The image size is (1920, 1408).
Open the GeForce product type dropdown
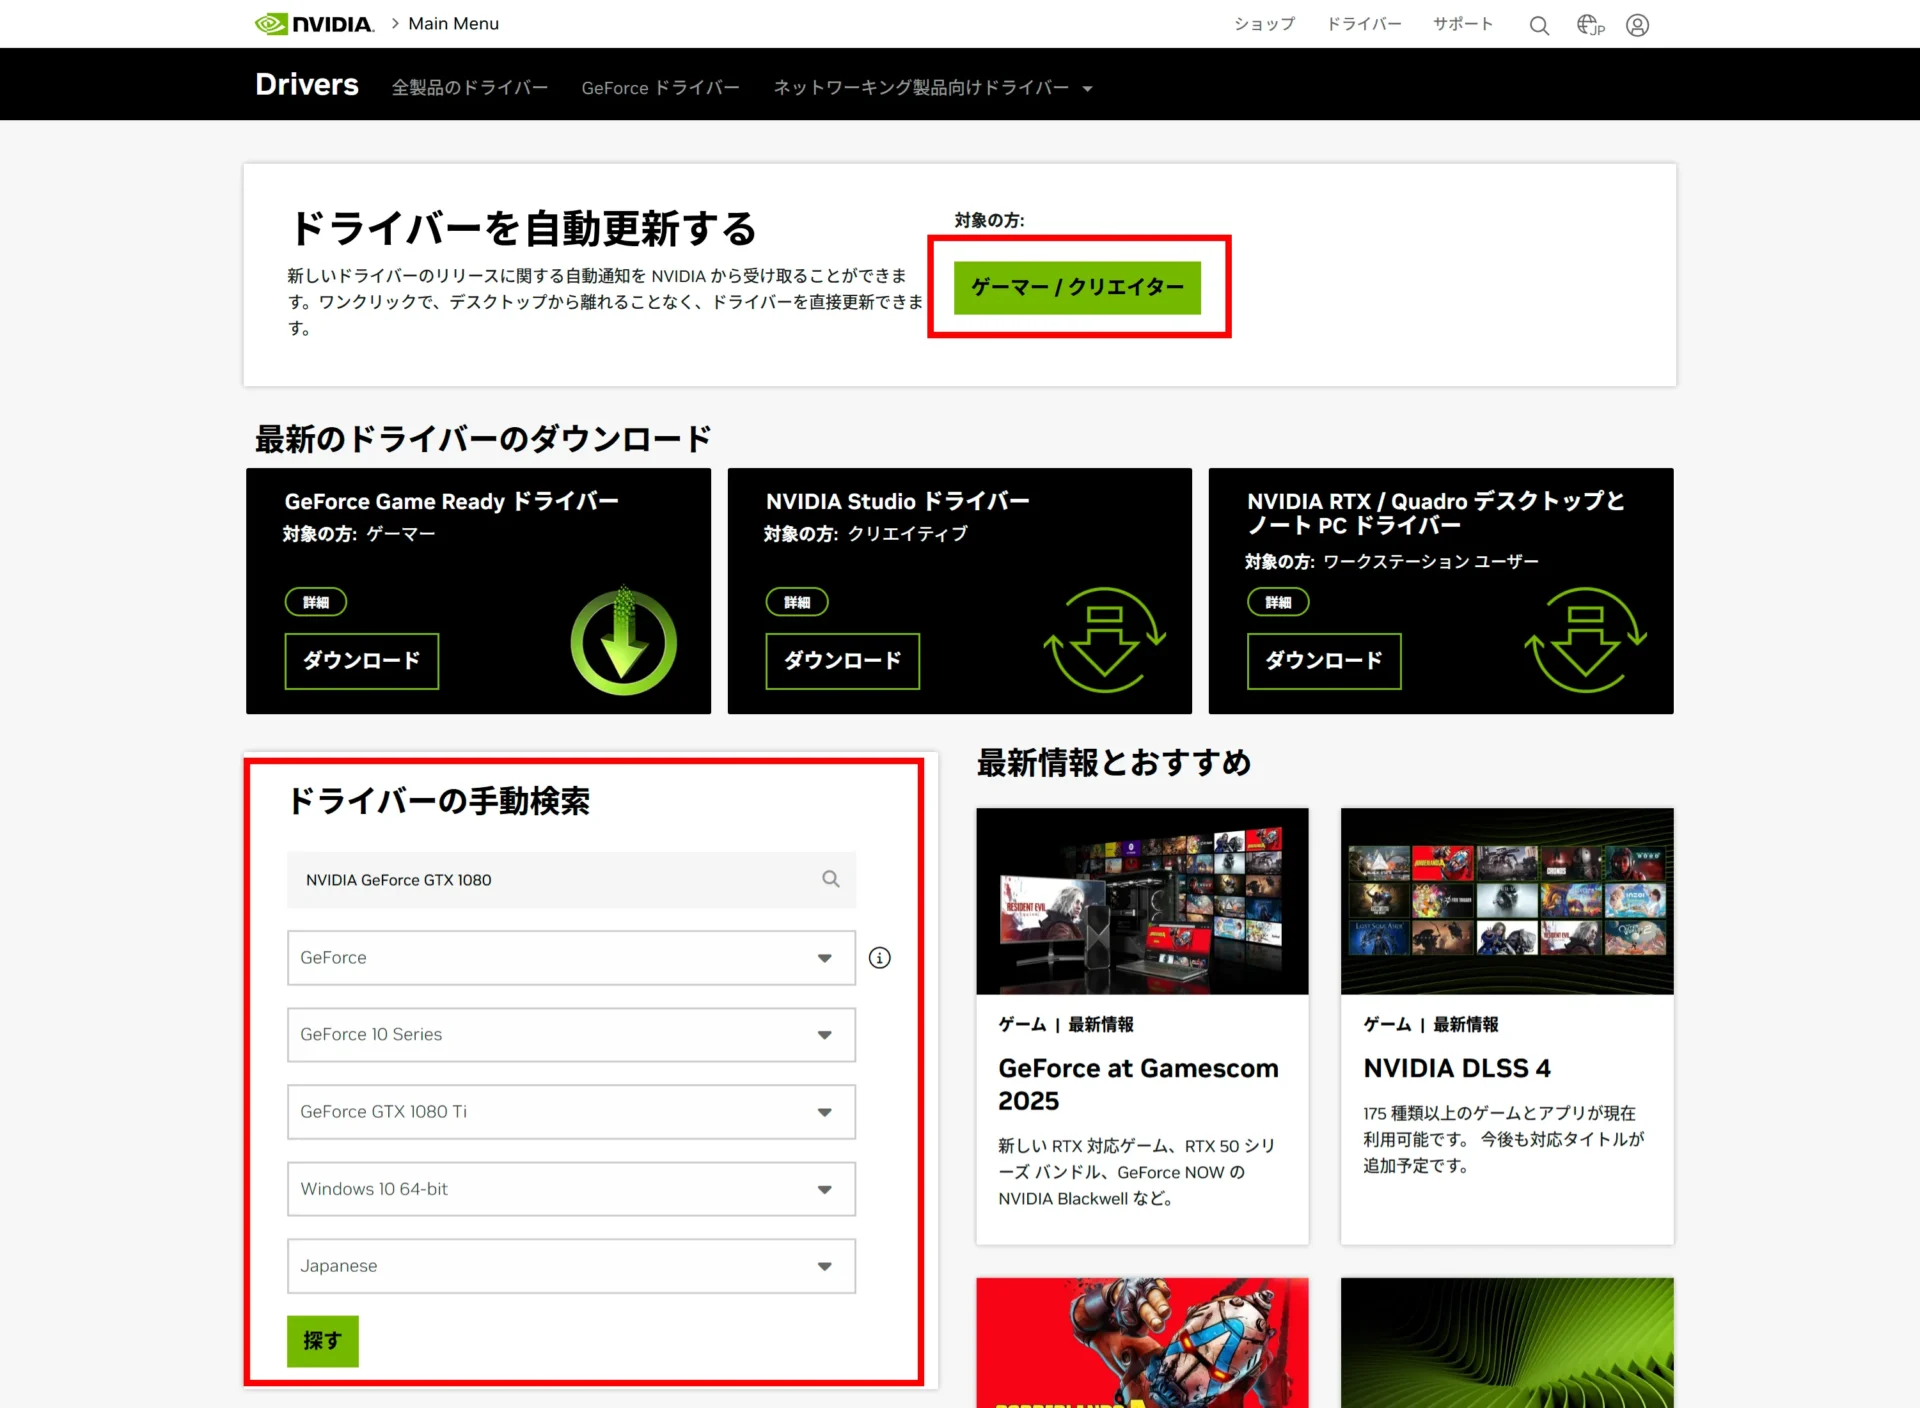pos(571,958)
